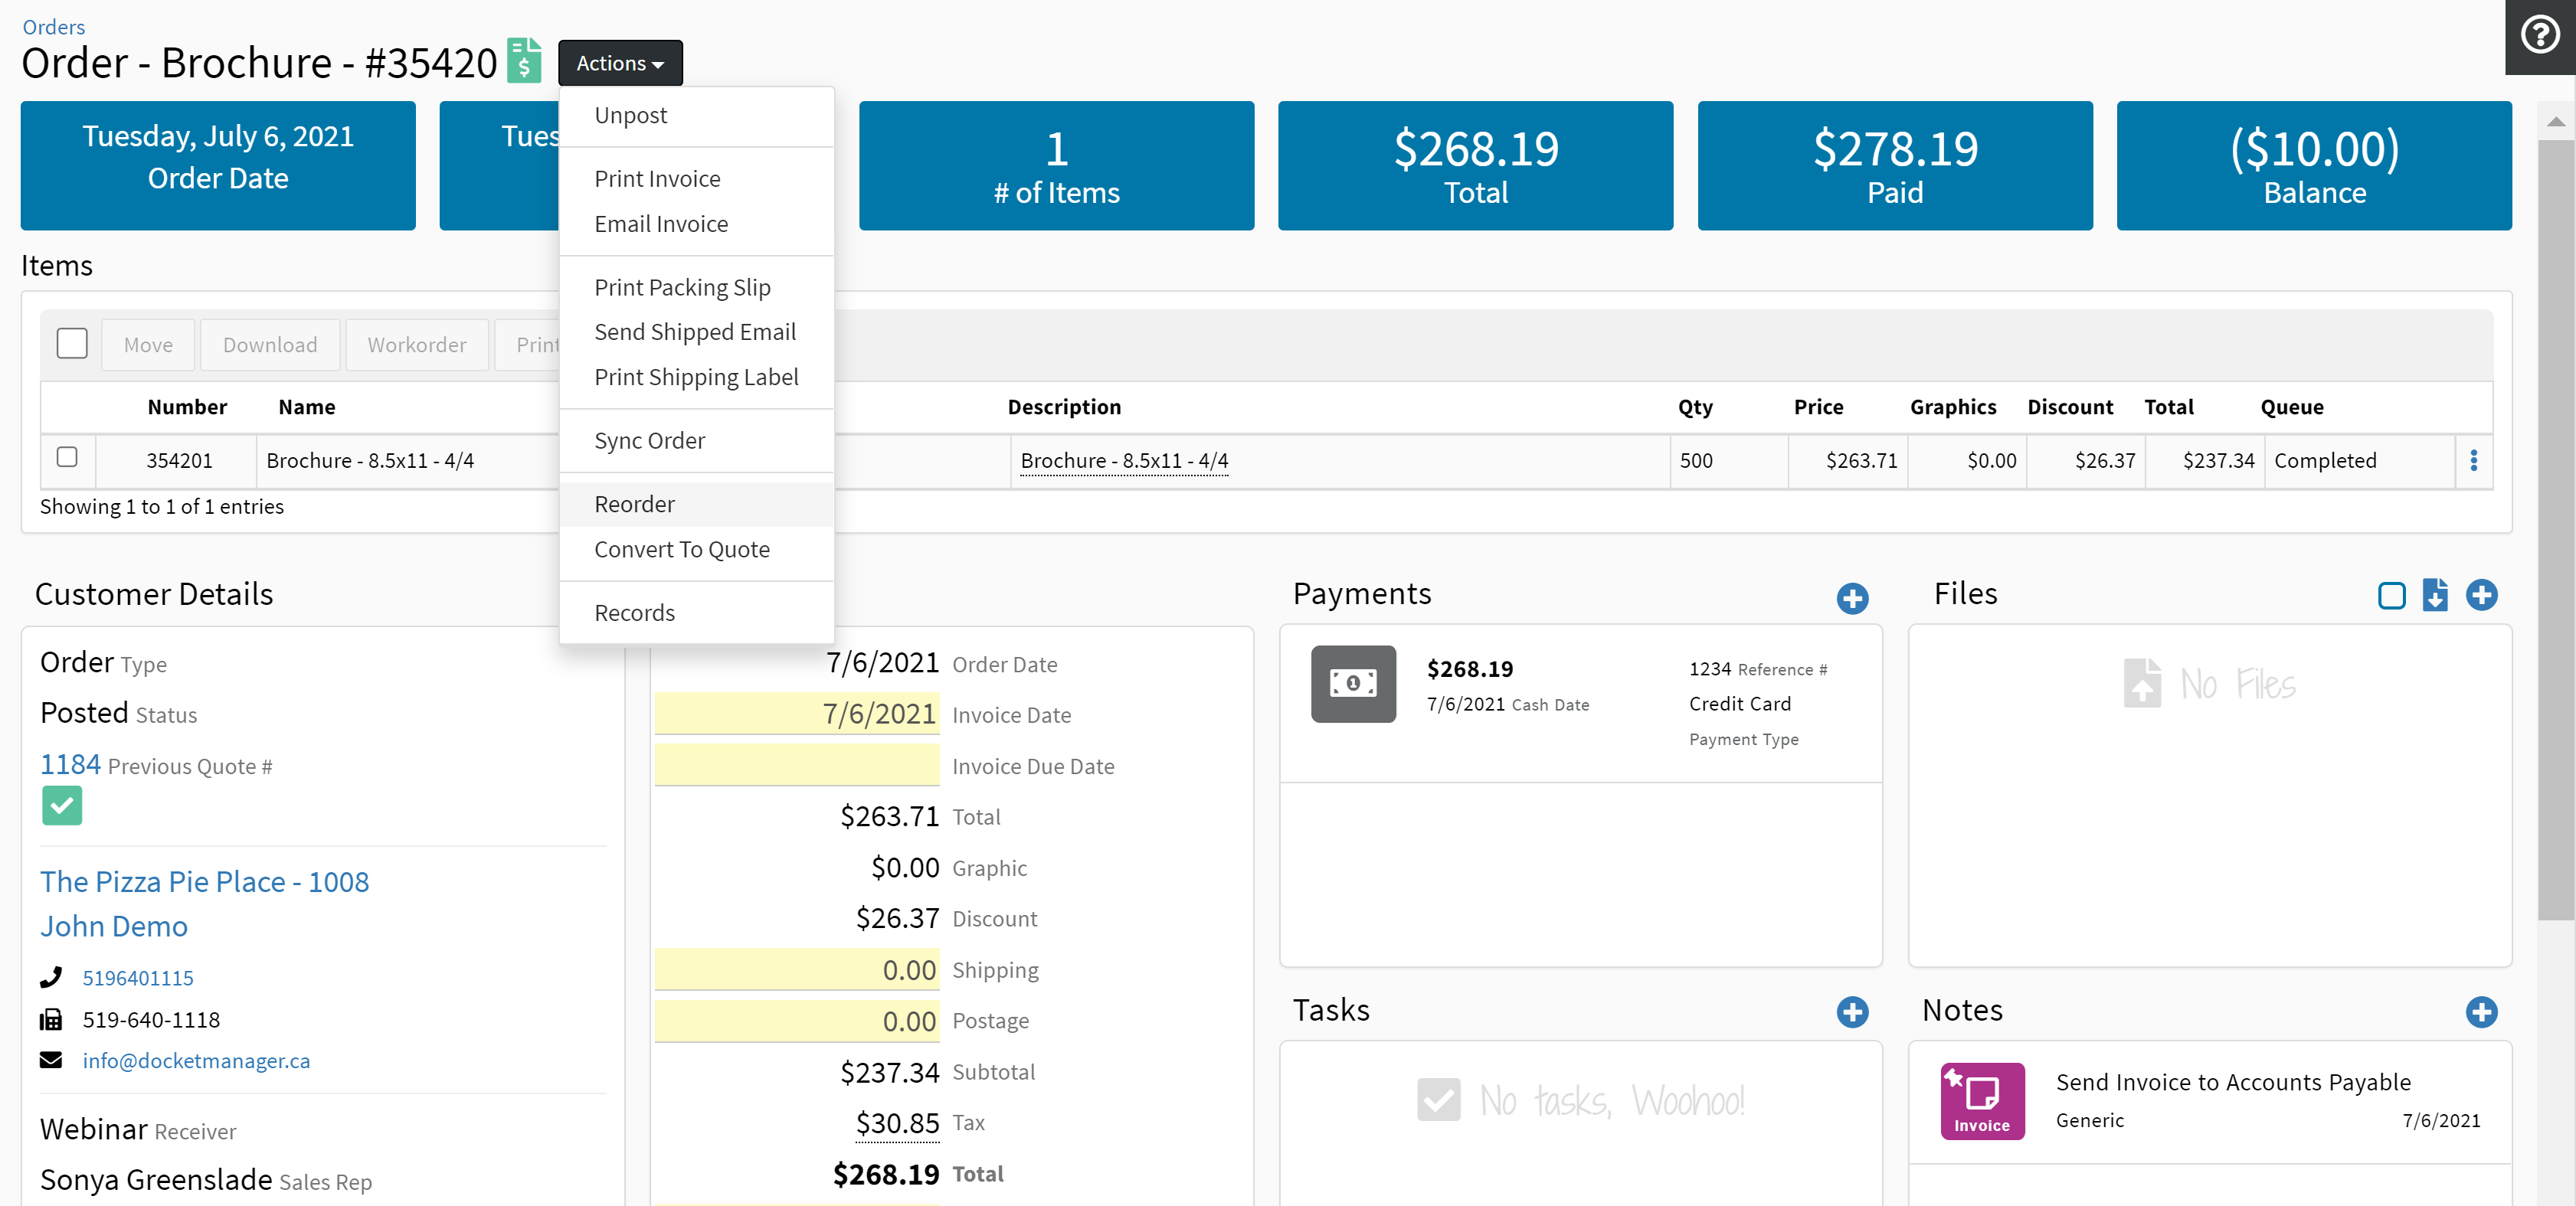Click the Orders breadcrumb link
2576x1206 pixels.
coord(53,26)
